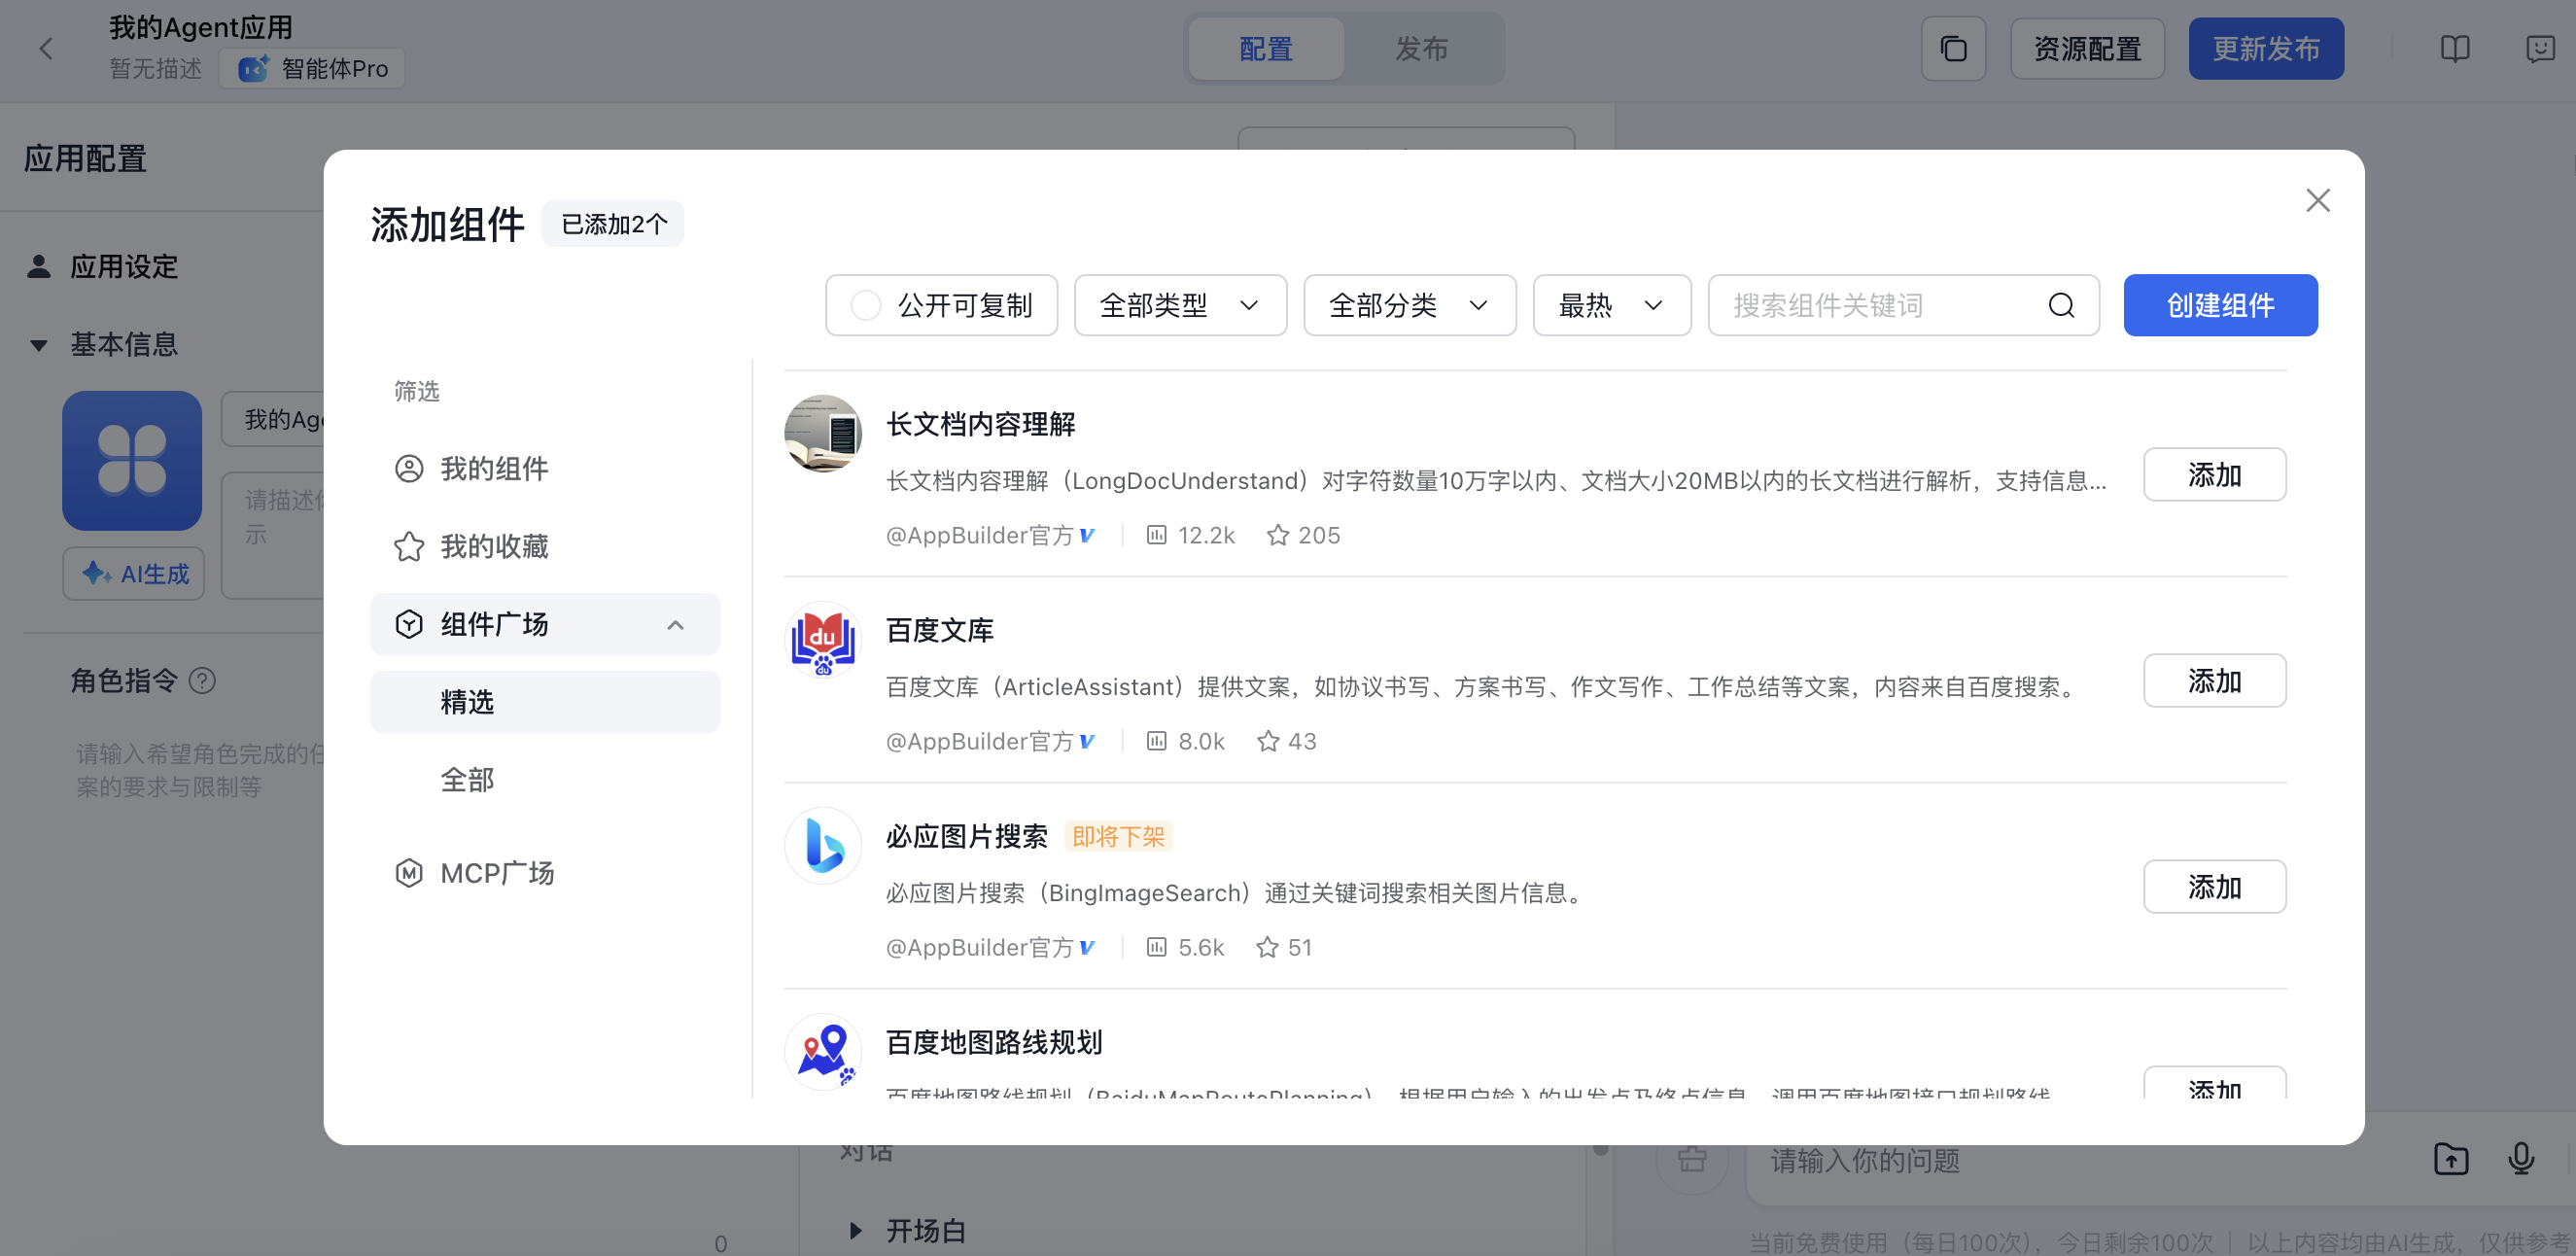Add the 必应图片搜索 component
The width and height of the screenshot is (2576, 1256).
[2214, 886]
